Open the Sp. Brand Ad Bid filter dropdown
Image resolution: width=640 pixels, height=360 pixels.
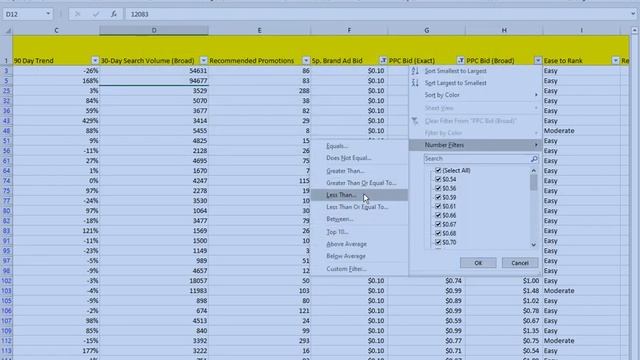point(383,61)
